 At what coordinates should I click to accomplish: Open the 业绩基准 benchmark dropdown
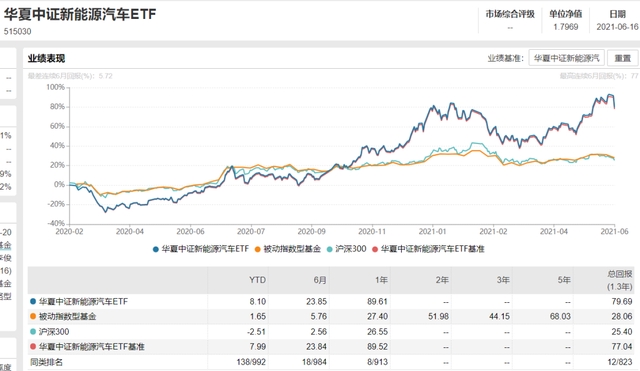567,58
